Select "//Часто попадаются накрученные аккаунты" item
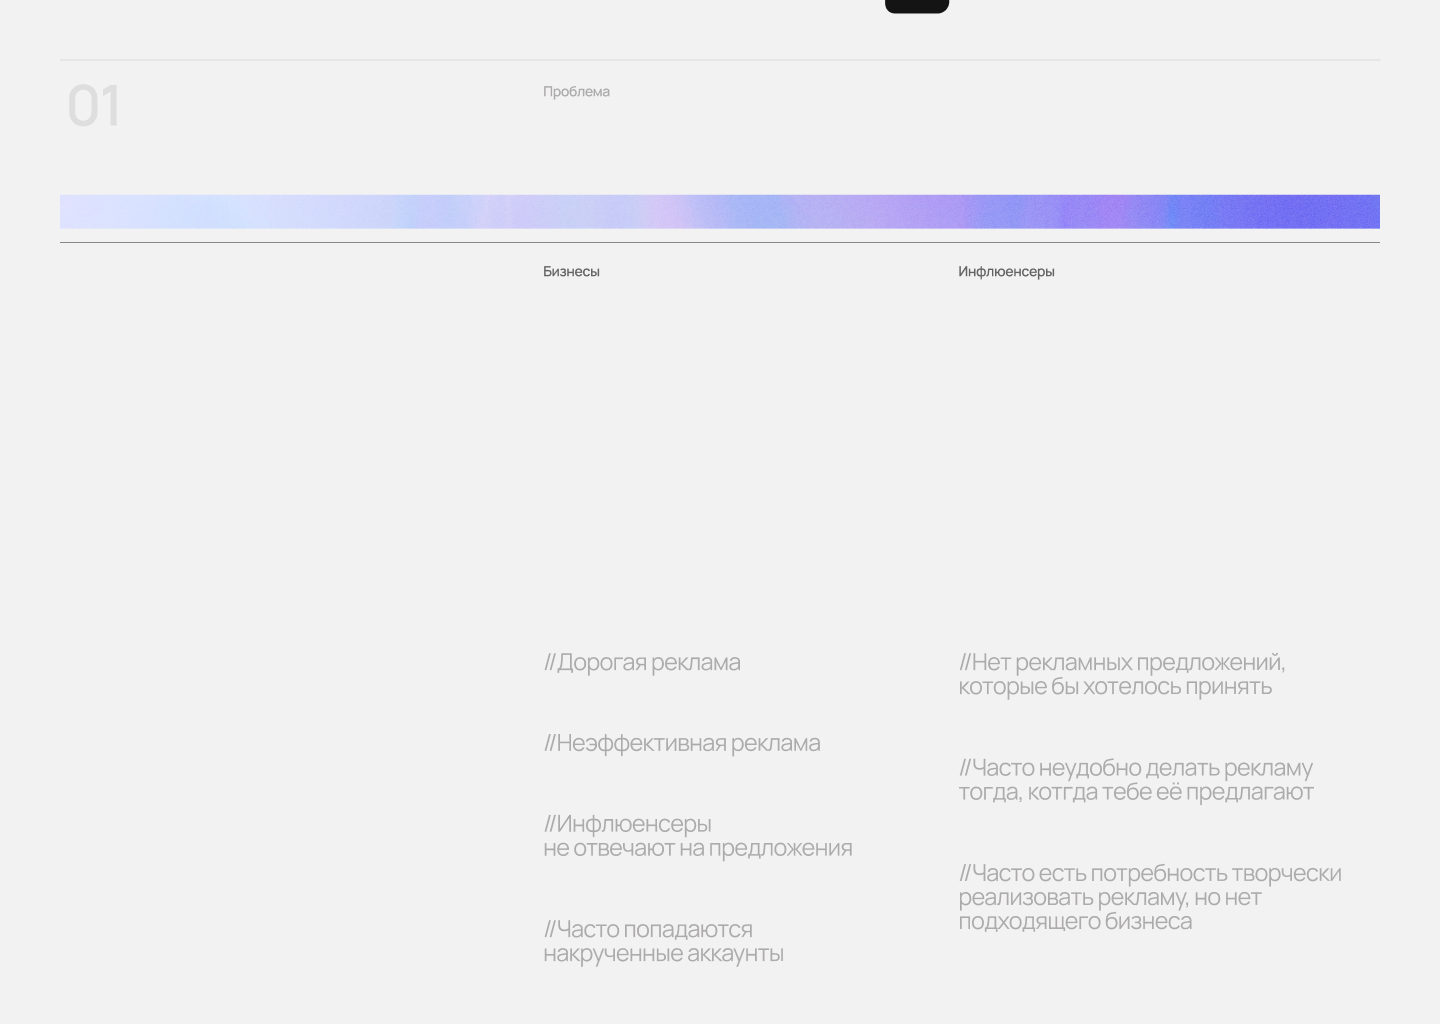This screenshot has width=1440, height=1024. [x=663, y=942]
